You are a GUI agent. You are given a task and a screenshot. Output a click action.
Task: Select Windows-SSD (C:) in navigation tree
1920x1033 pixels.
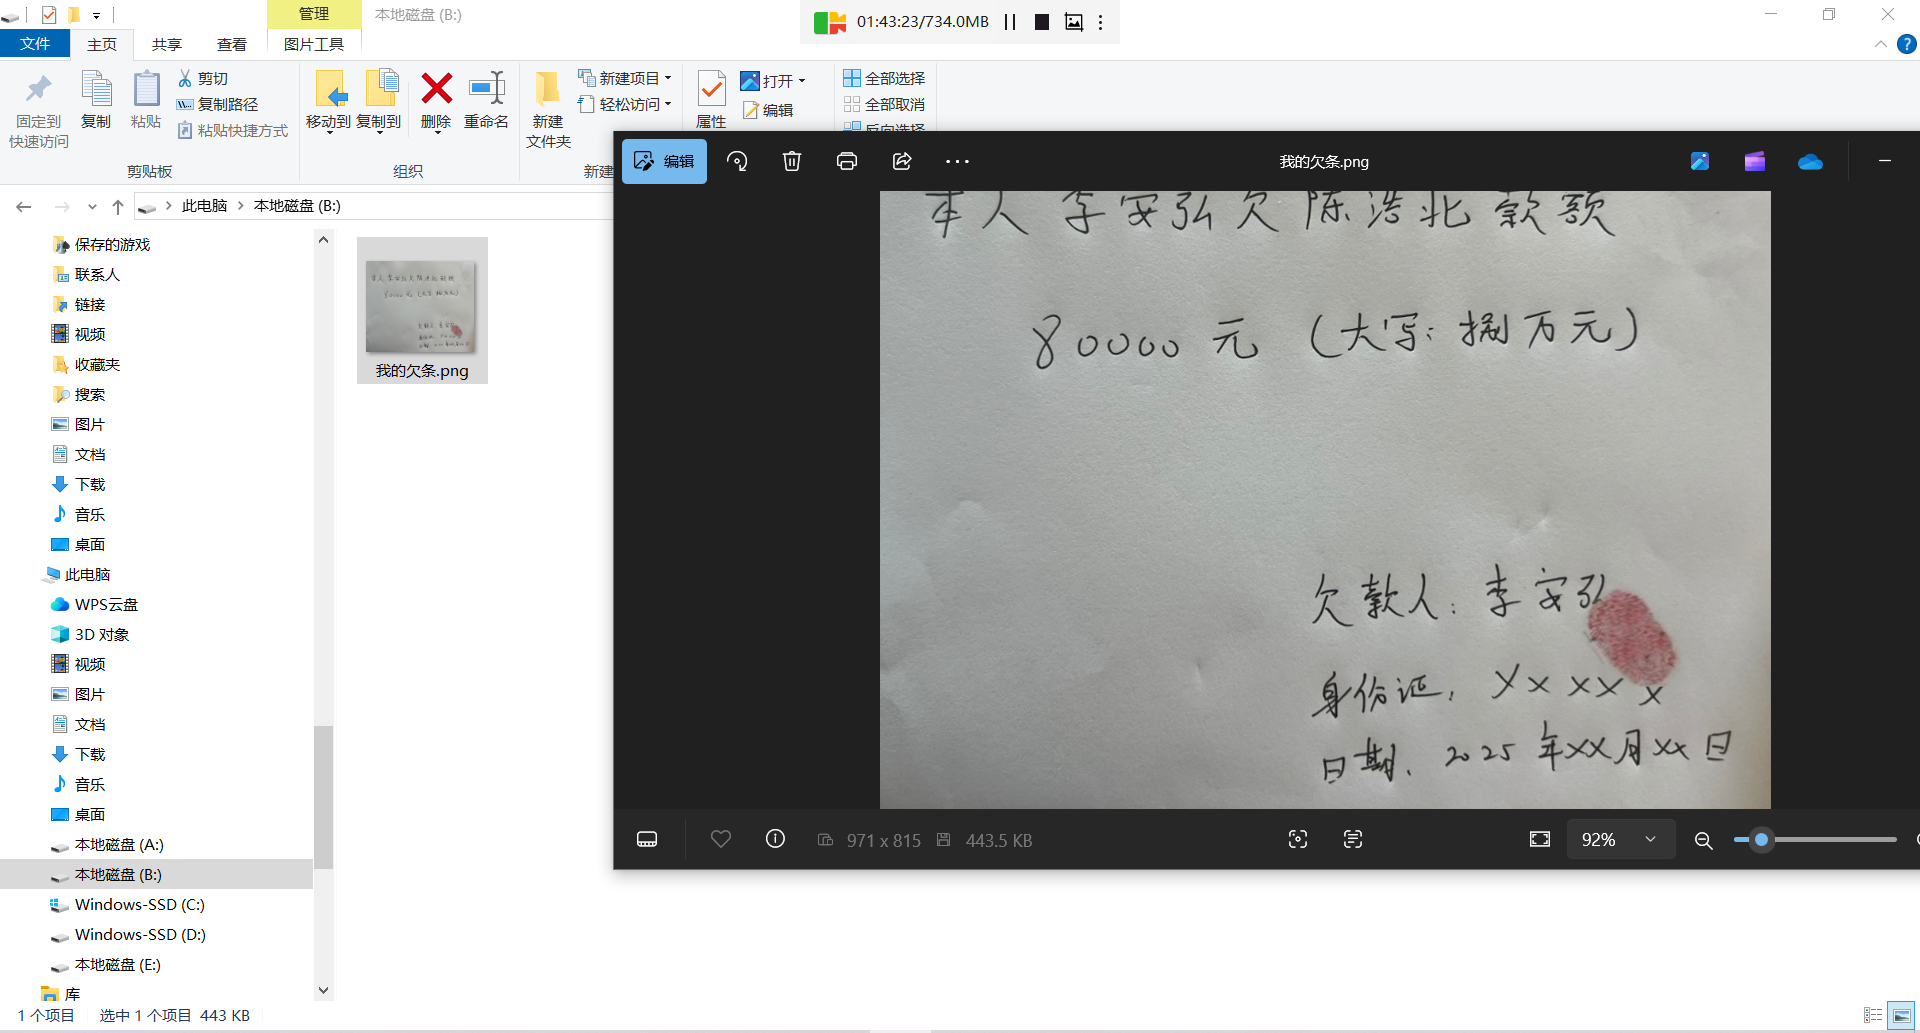click(x=139, y=904)
